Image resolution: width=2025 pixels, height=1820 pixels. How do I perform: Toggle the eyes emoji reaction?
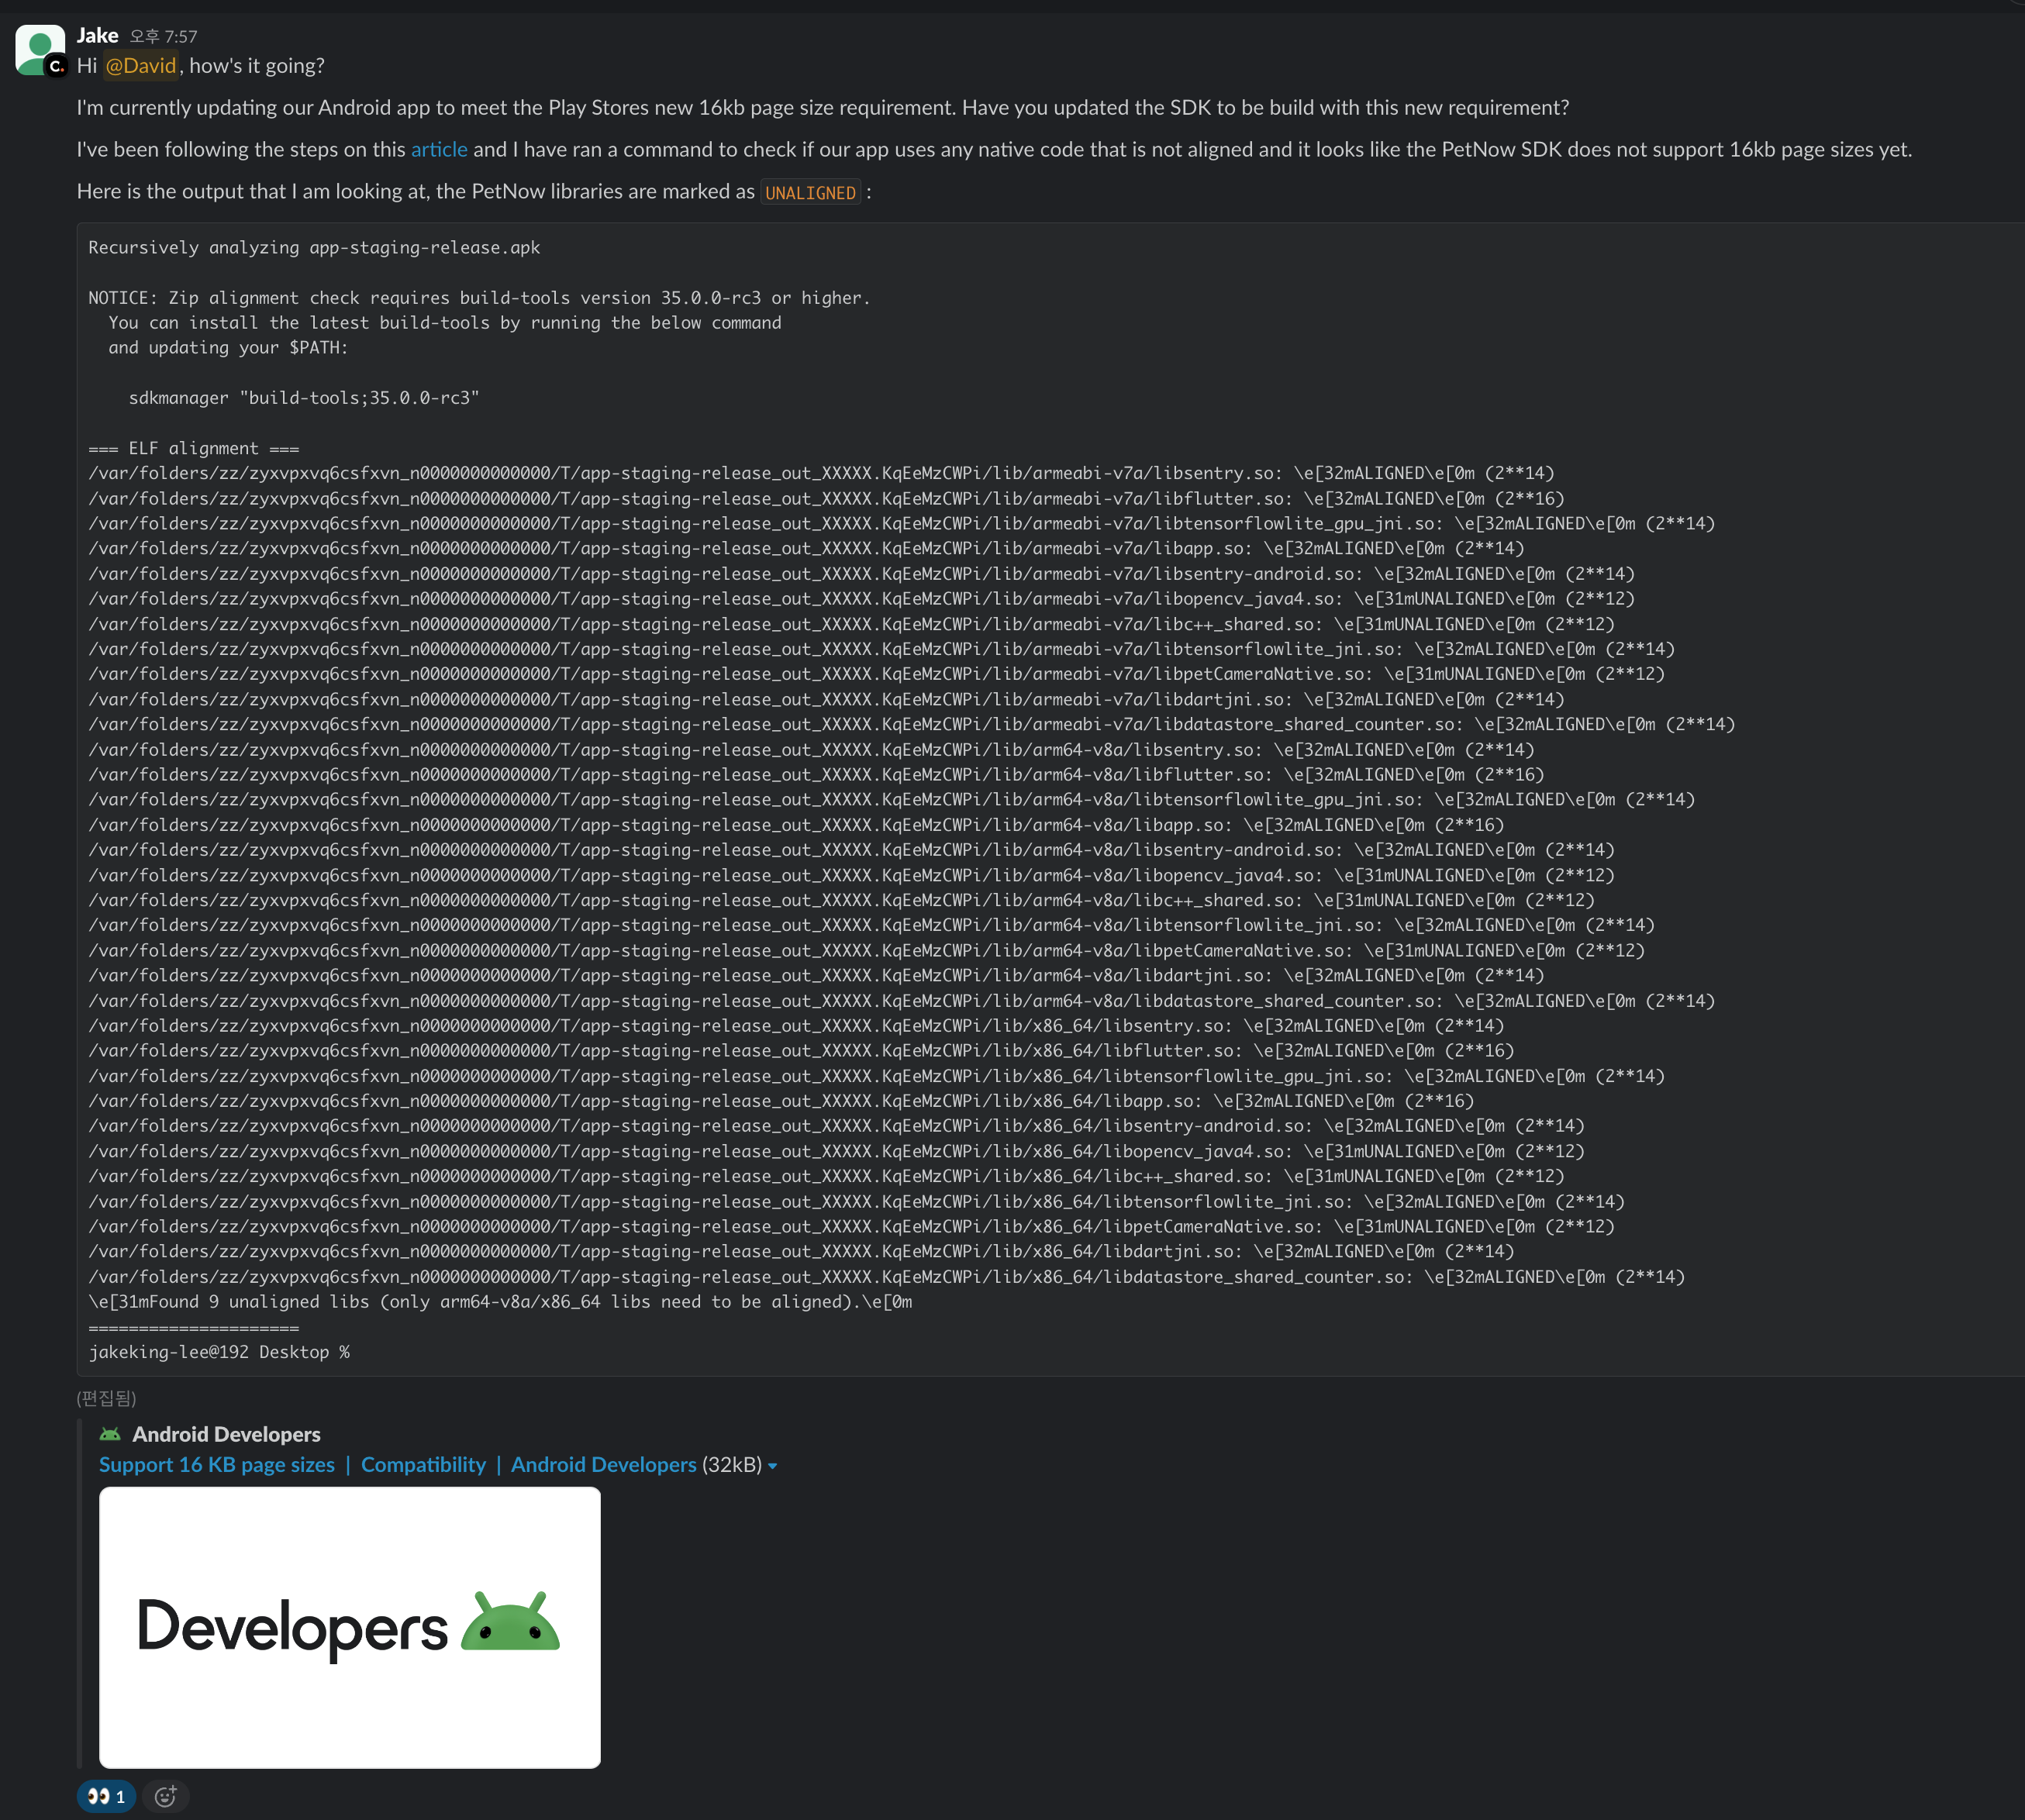click(x=106, y=1796)
